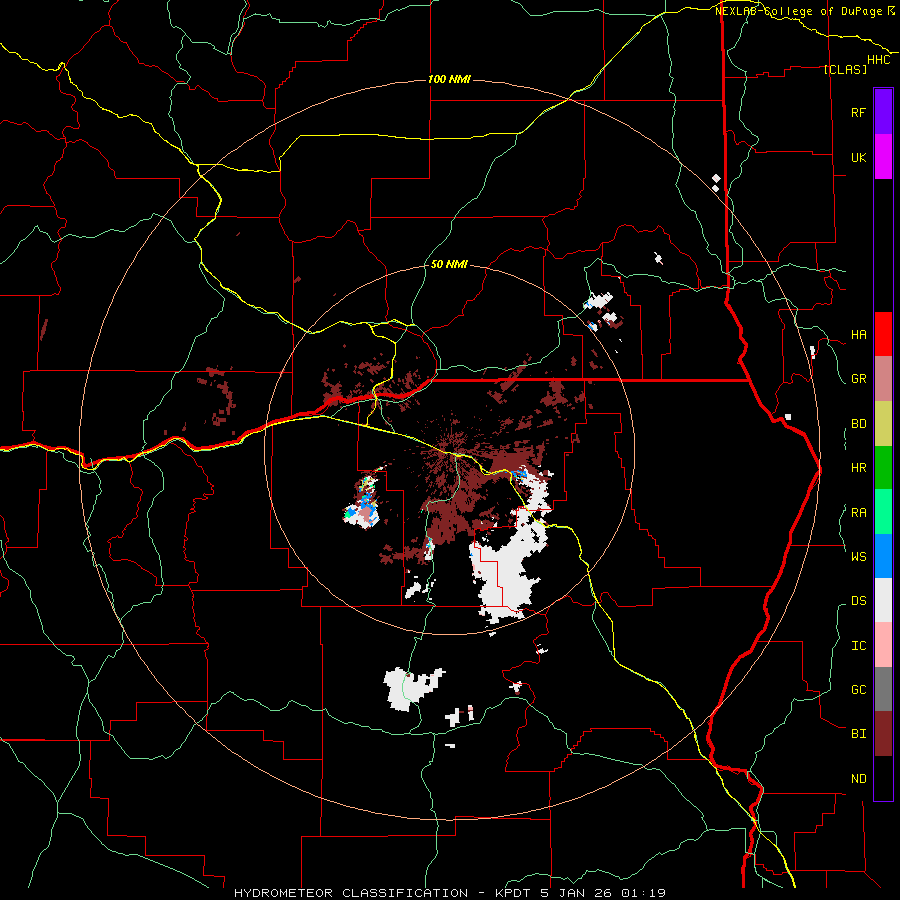
Task: Click the HR legend label
Action: (858, 468)
